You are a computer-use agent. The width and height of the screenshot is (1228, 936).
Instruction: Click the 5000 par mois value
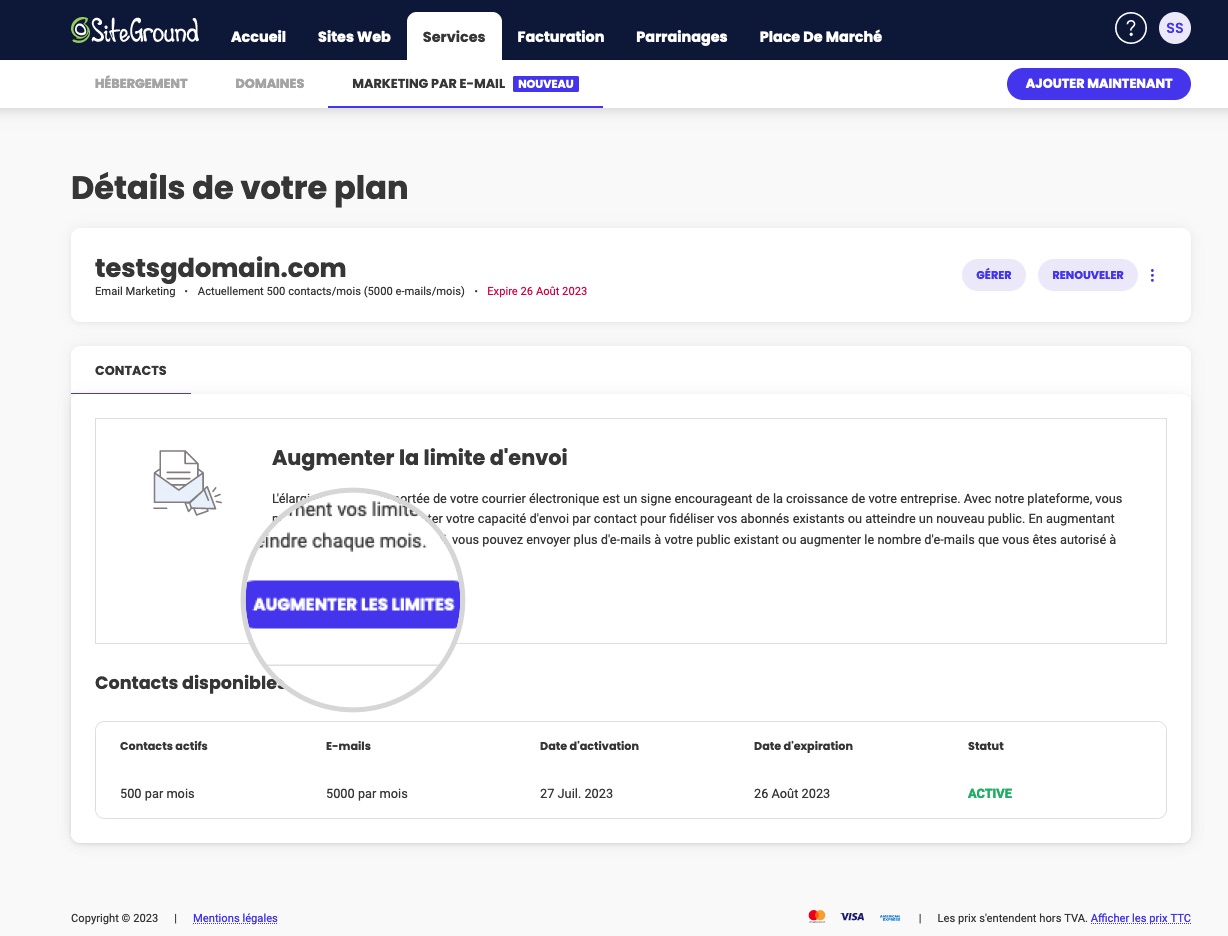click(x=367, y=794)
